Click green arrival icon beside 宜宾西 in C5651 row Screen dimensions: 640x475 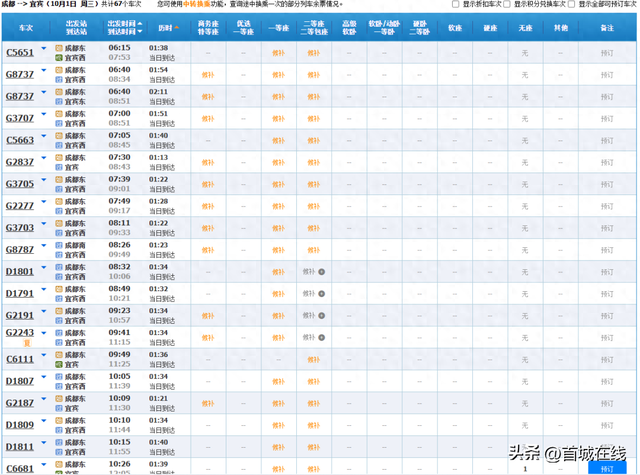pos(59,58)
